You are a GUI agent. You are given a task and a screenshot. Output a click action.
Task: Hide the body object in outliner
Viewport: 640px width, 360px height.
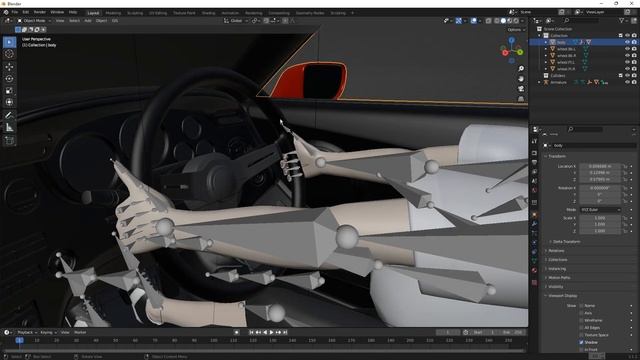tap(627, 42)
